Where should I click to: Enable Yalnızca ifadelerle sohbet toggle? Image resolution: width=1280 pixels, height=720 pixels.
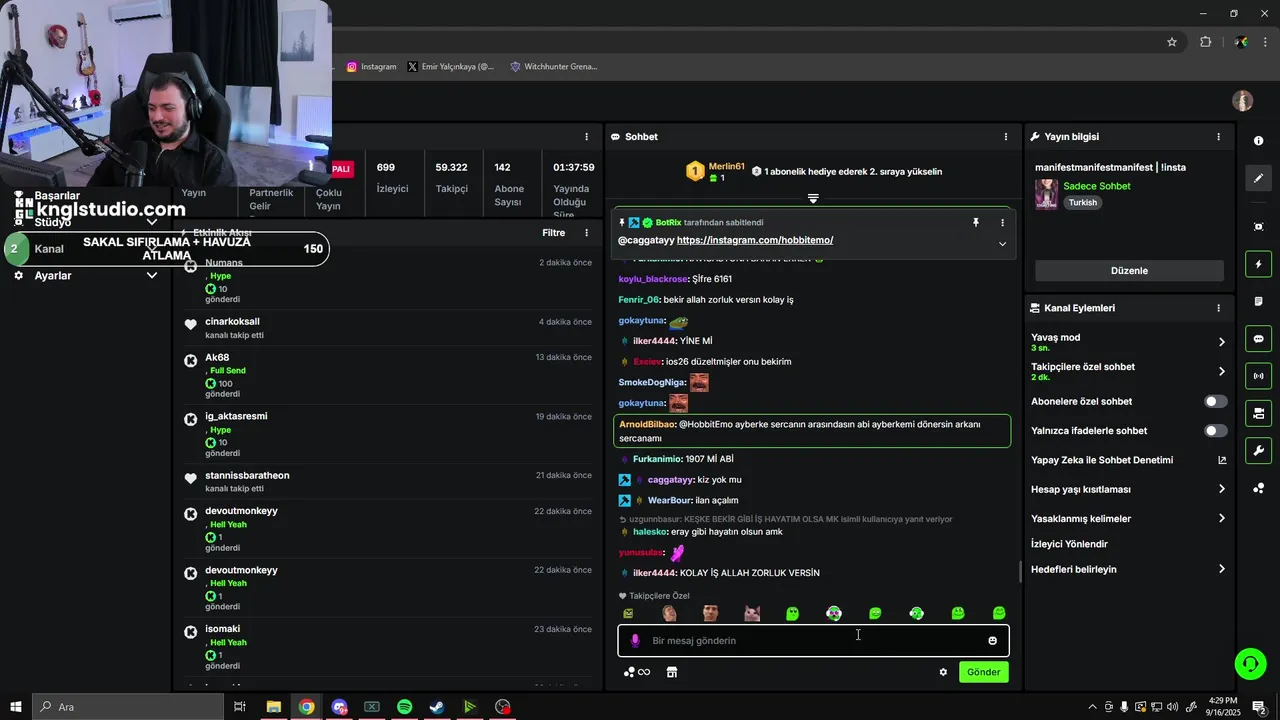(1215, 431)
